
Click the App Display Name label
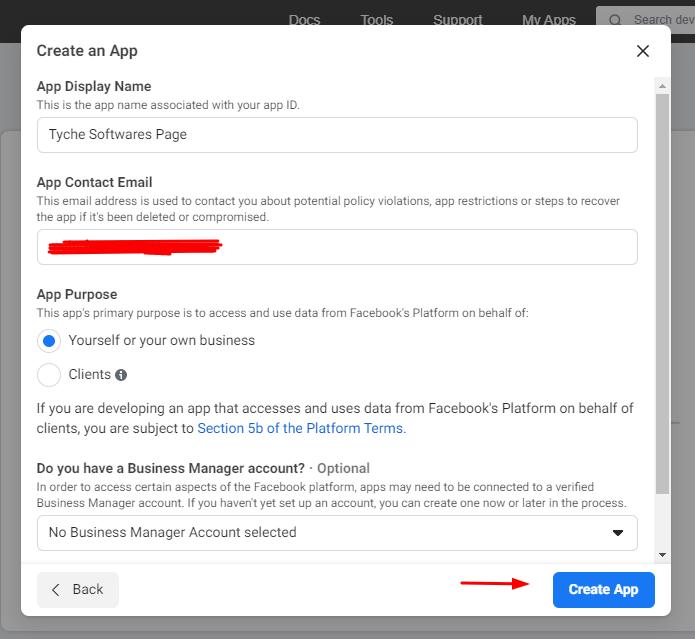pos(94,86)
